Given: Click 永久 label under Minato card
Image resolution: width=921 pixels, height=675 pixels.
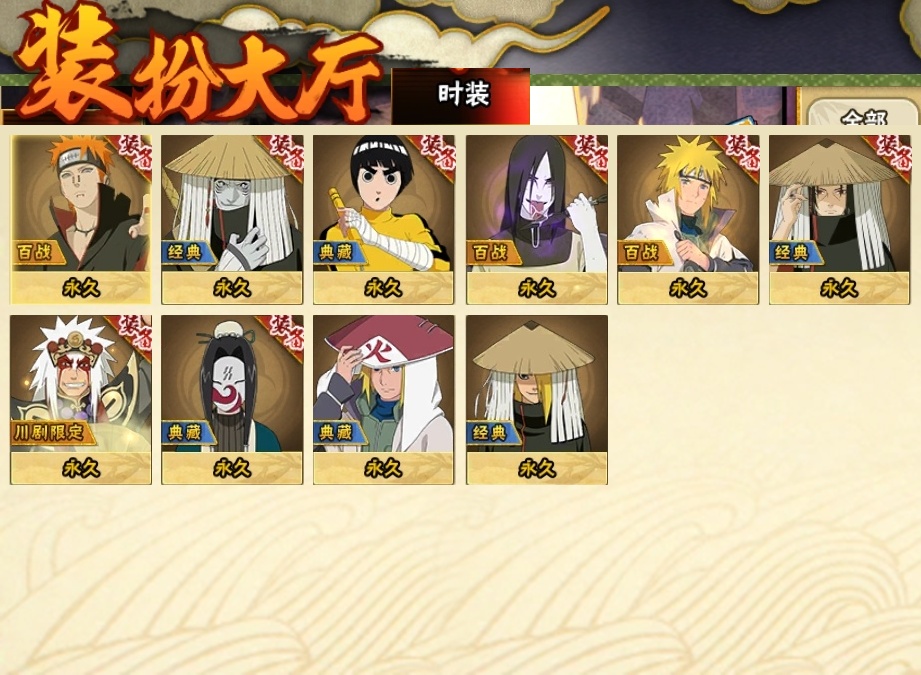Looking at the screenshot, I should (688, 288).
